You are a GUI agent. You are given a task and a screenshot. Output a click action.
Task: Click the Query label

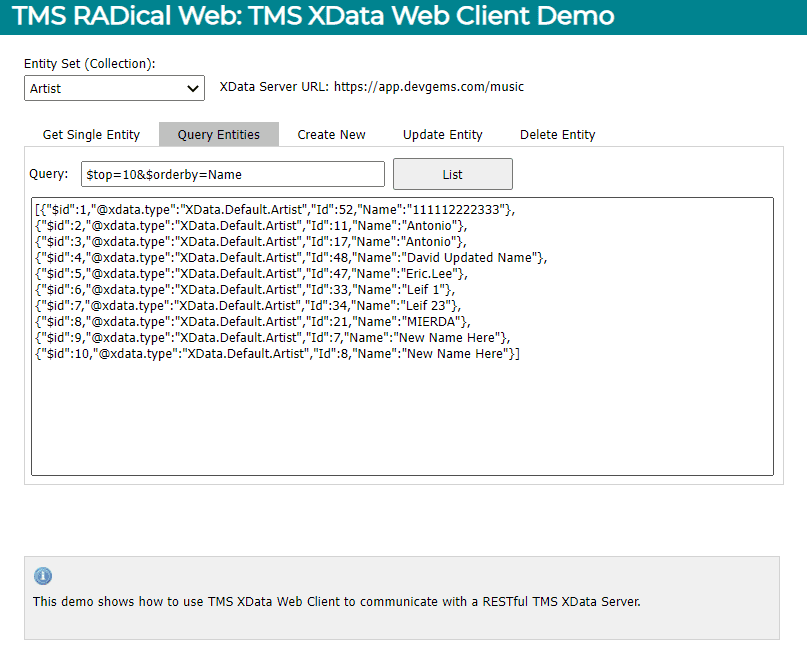click(49, 173)
